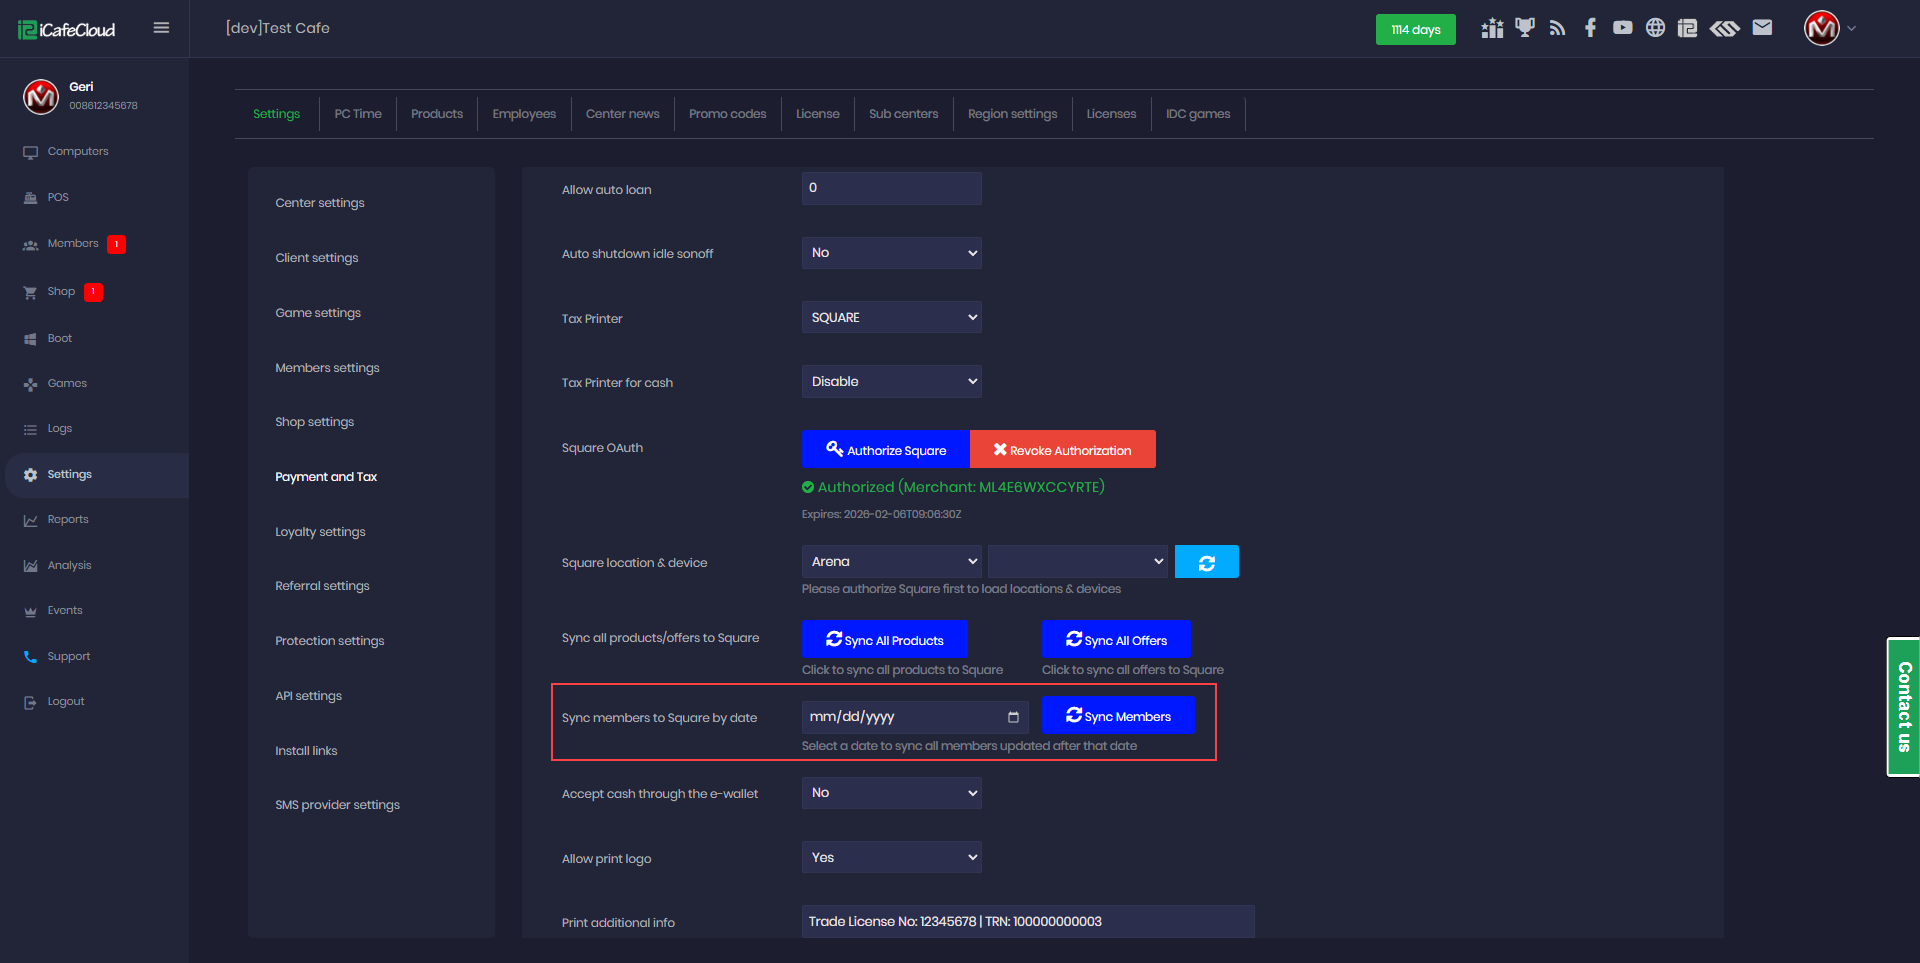
Task: Click the Allow auto loan input field
Action: pos(891,188)
